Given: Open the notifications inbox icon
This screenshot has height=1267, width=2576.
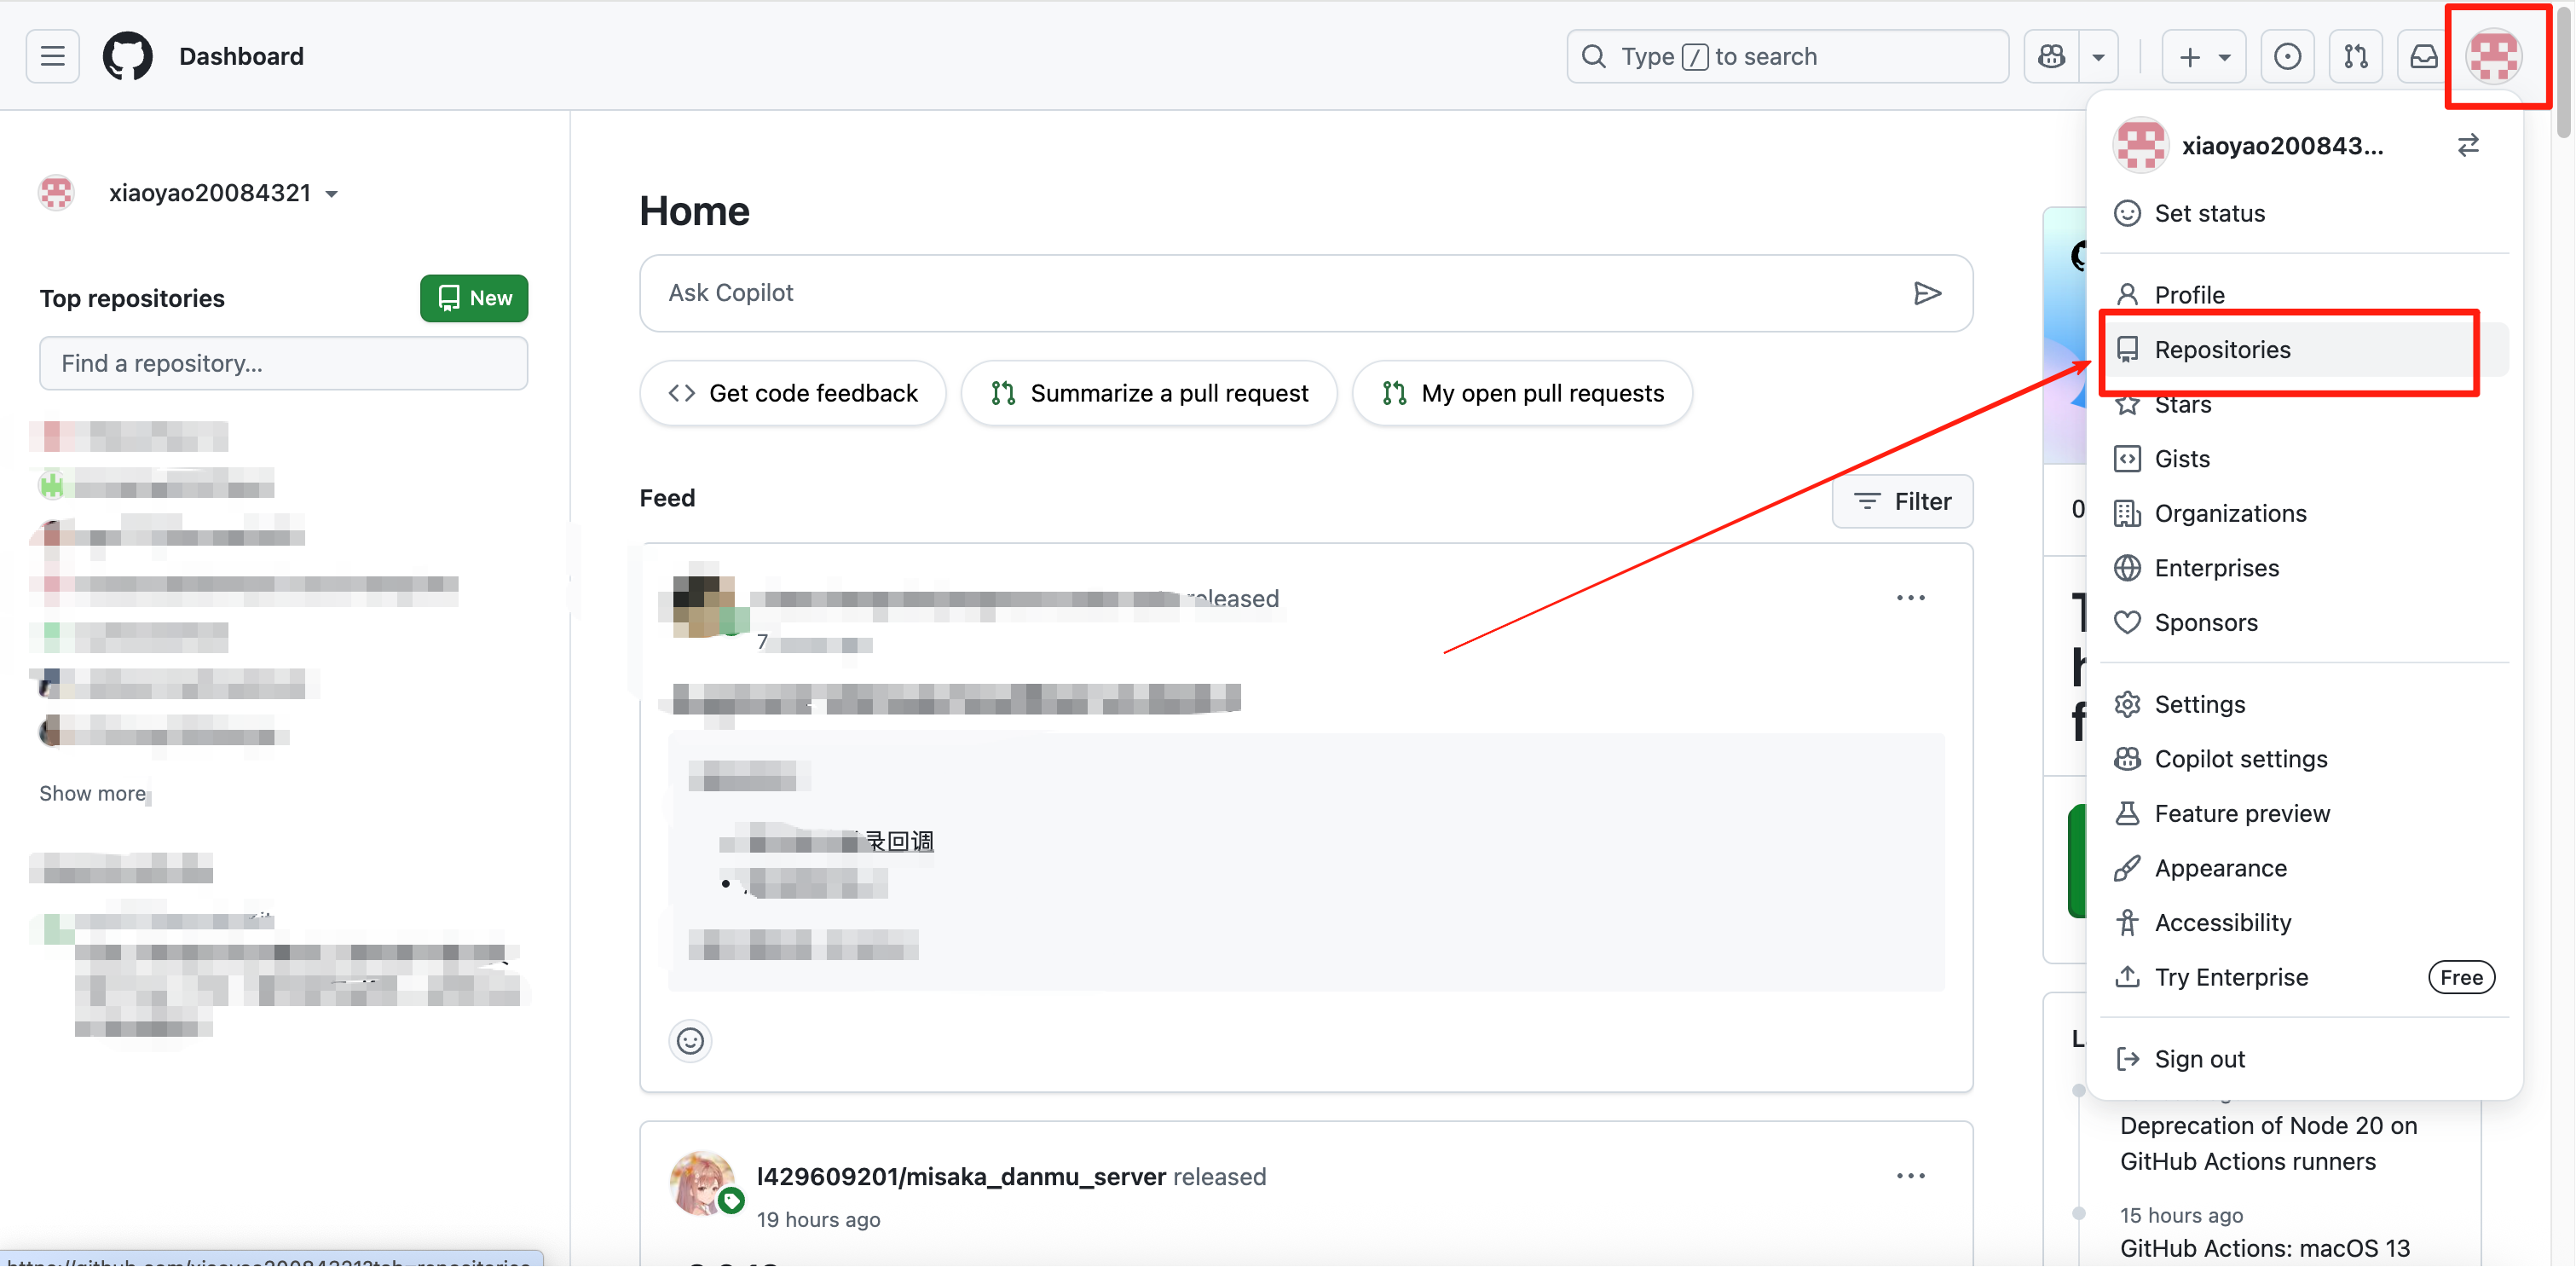Looking at the screenshot, I should [x=2423, y=56].
